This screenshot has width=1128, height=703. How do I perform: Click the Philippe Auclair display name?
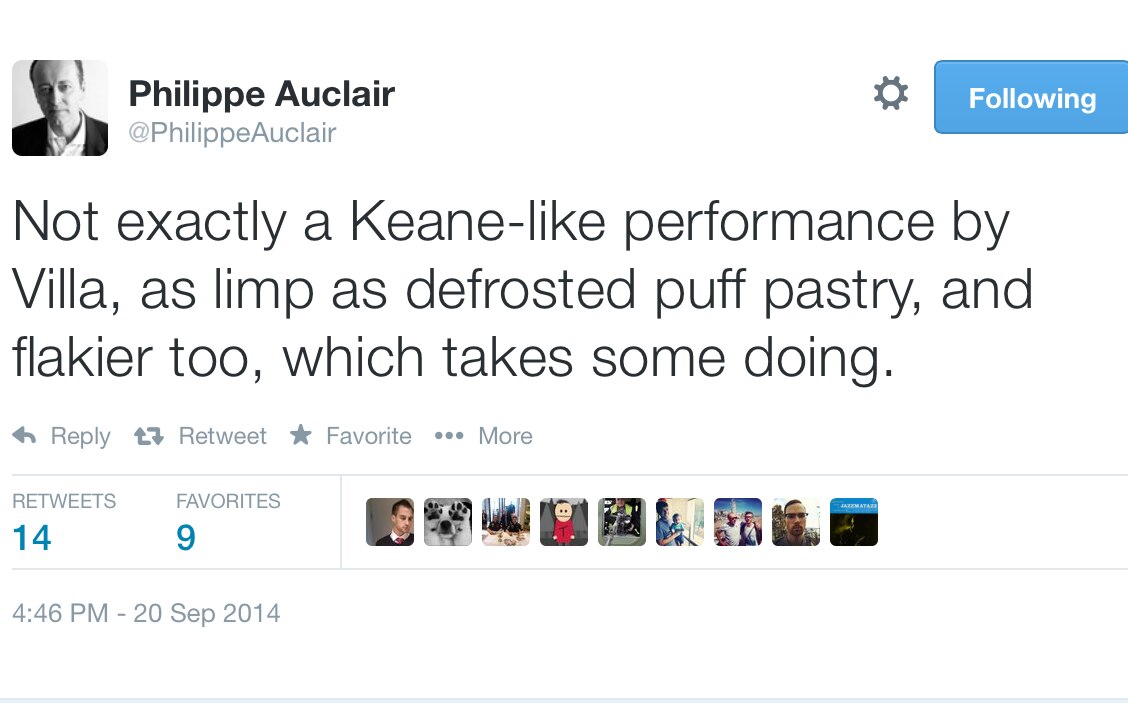(x=262, y=94)
